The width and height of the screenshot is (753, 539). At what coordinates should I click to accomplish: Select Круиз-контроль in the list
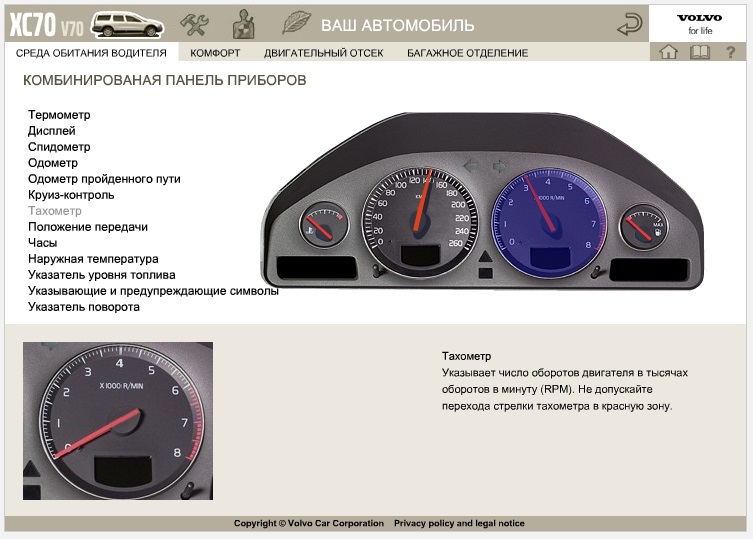[71, 195]
